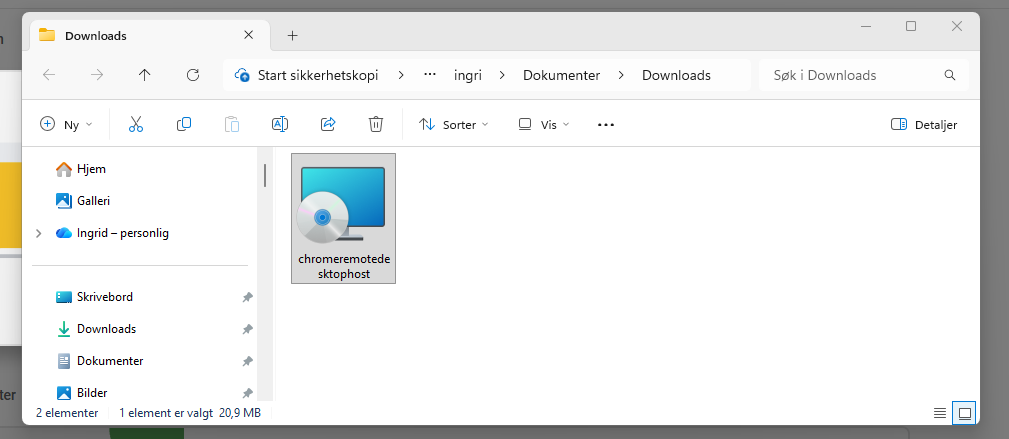Unpin Skrivebord via its pin icon

click(247, 297)
